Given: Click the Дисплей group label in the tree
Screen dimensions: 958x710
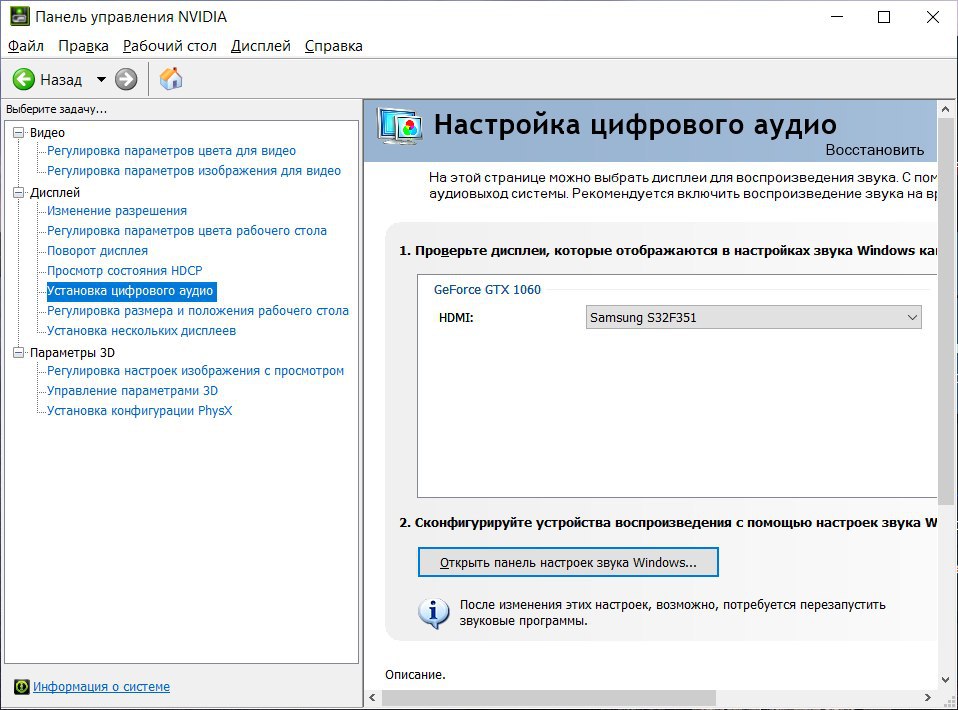Looking at the screenshot, I should [55, 193].
